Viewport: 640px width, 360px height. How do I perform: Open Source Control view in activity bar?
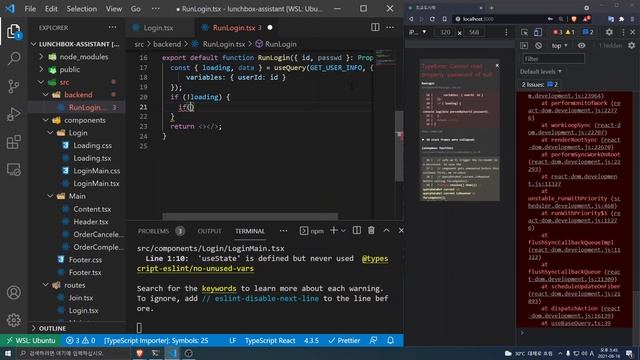pyautogui.click(x=13, y=86)
